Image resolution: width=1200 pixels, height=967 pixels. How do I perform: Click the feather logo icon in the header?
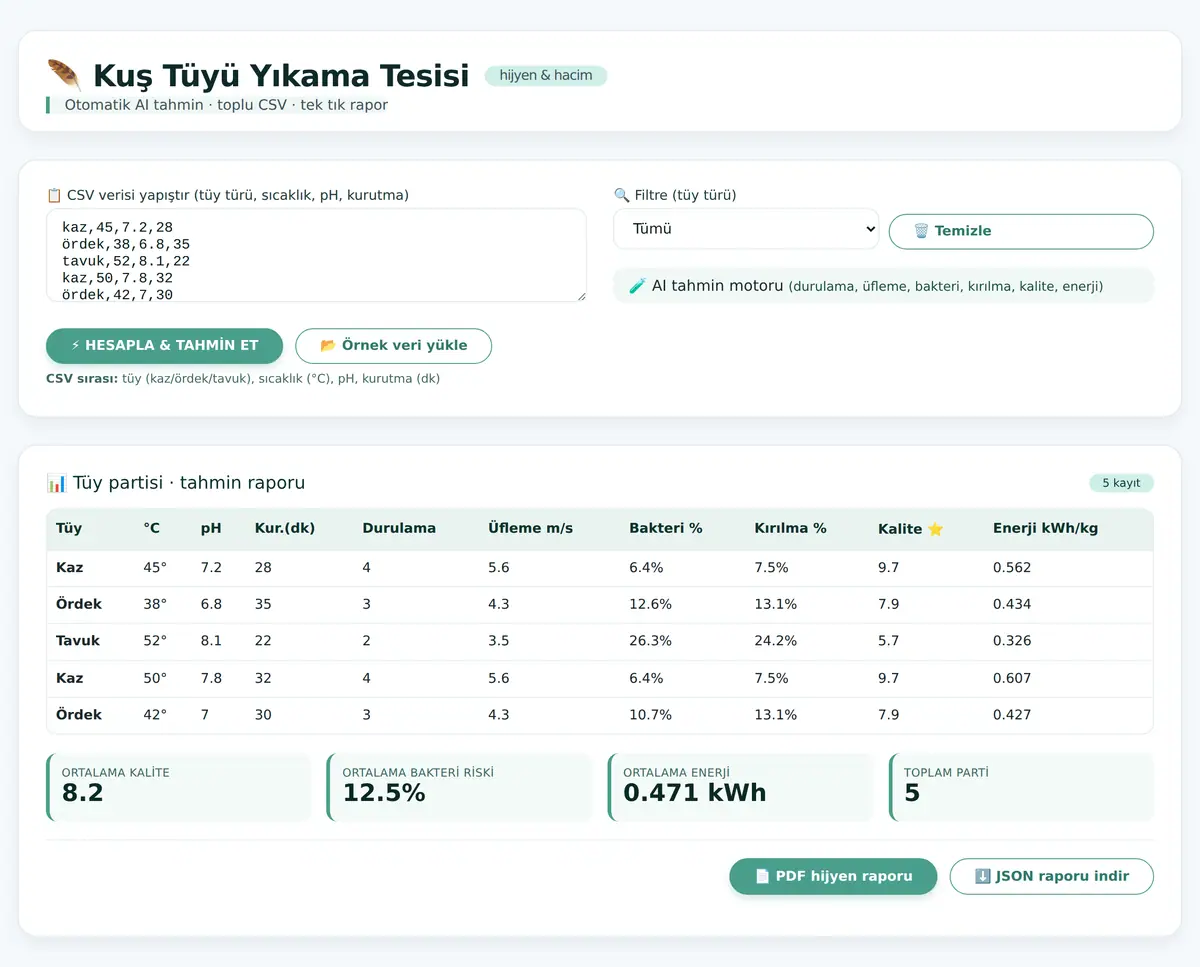point(64,75)
